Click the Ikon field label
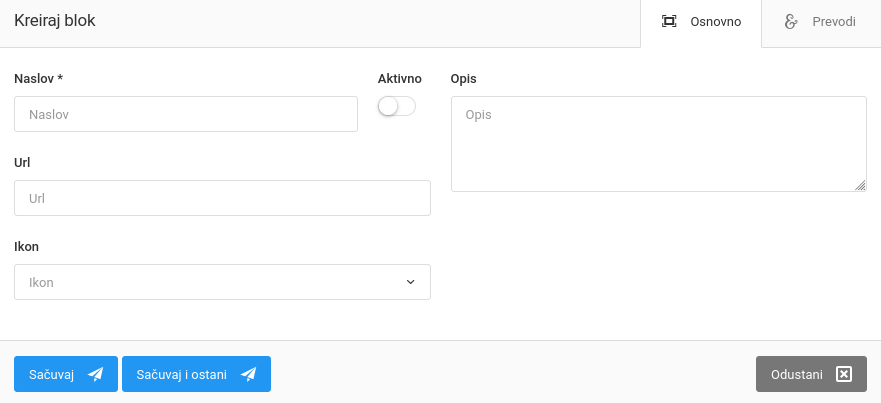The image size is (881, 403). 27,246
